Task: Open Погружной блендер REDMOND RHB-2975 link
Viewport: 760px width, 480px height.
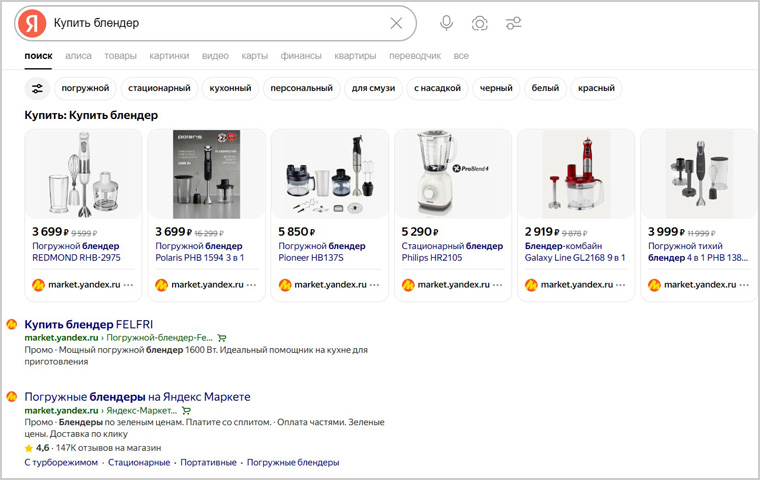Action: [x=76, y=252]
